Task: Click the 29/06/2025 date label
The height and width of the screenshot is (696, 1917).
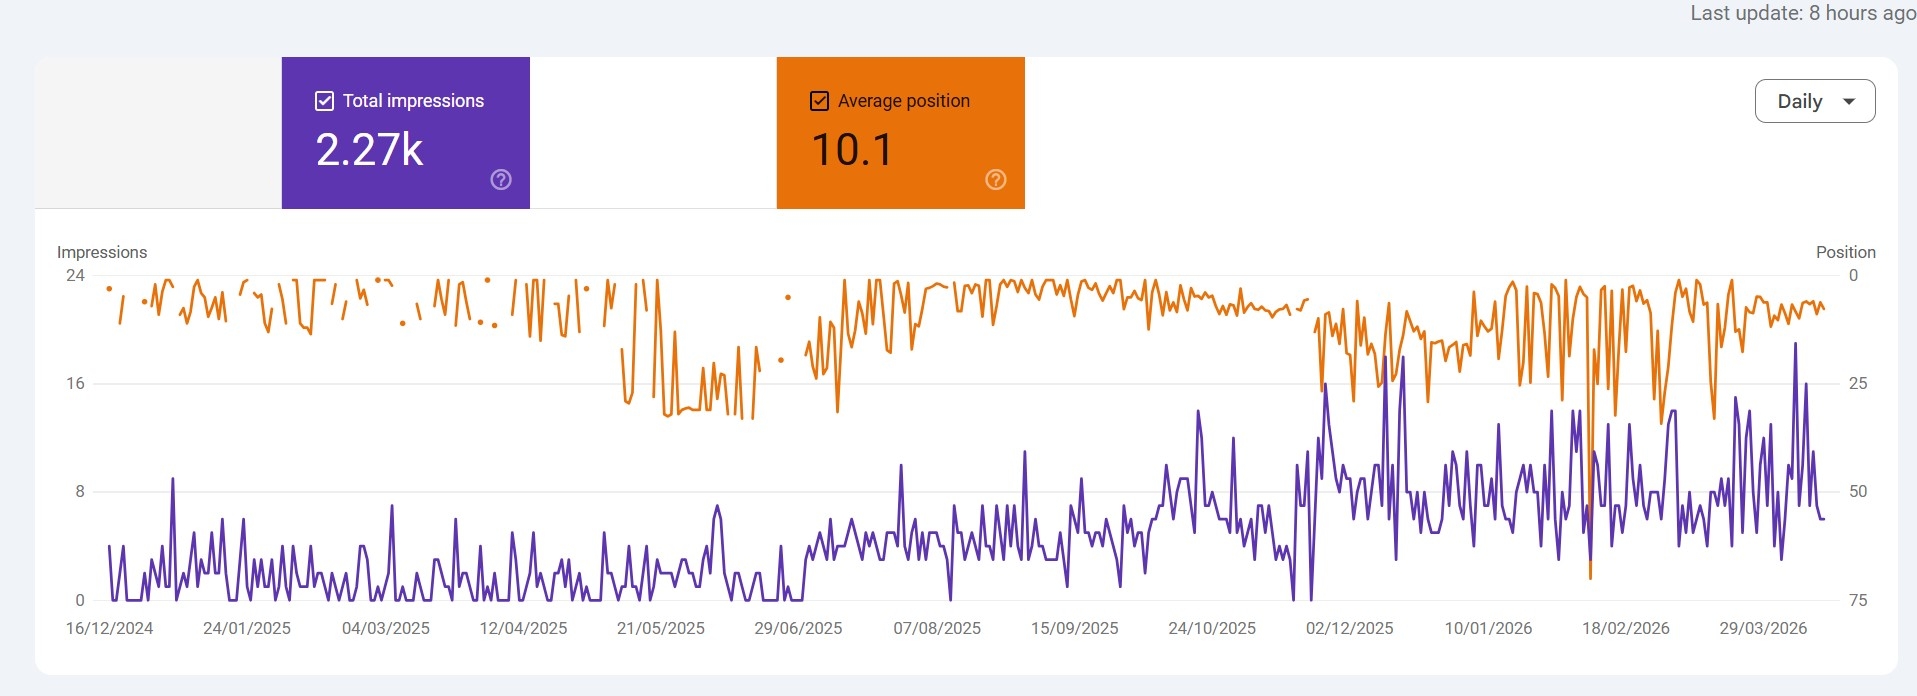Action: 798,628
